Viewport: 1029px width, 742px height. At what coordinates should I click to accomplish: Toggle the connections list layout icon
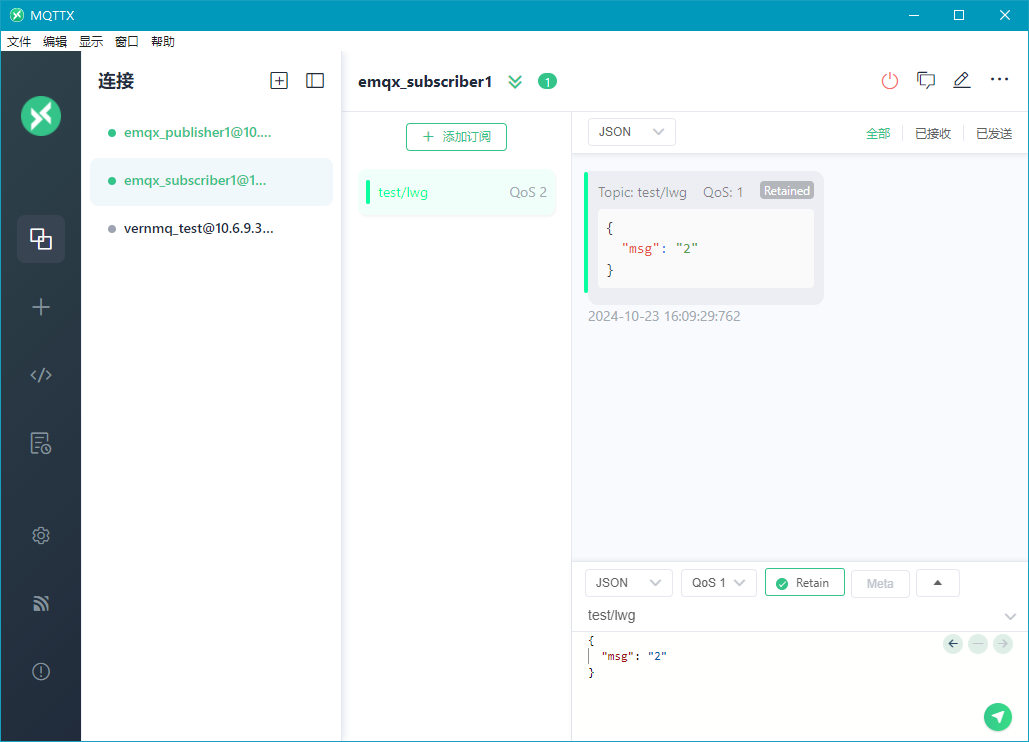pos(315,81)
